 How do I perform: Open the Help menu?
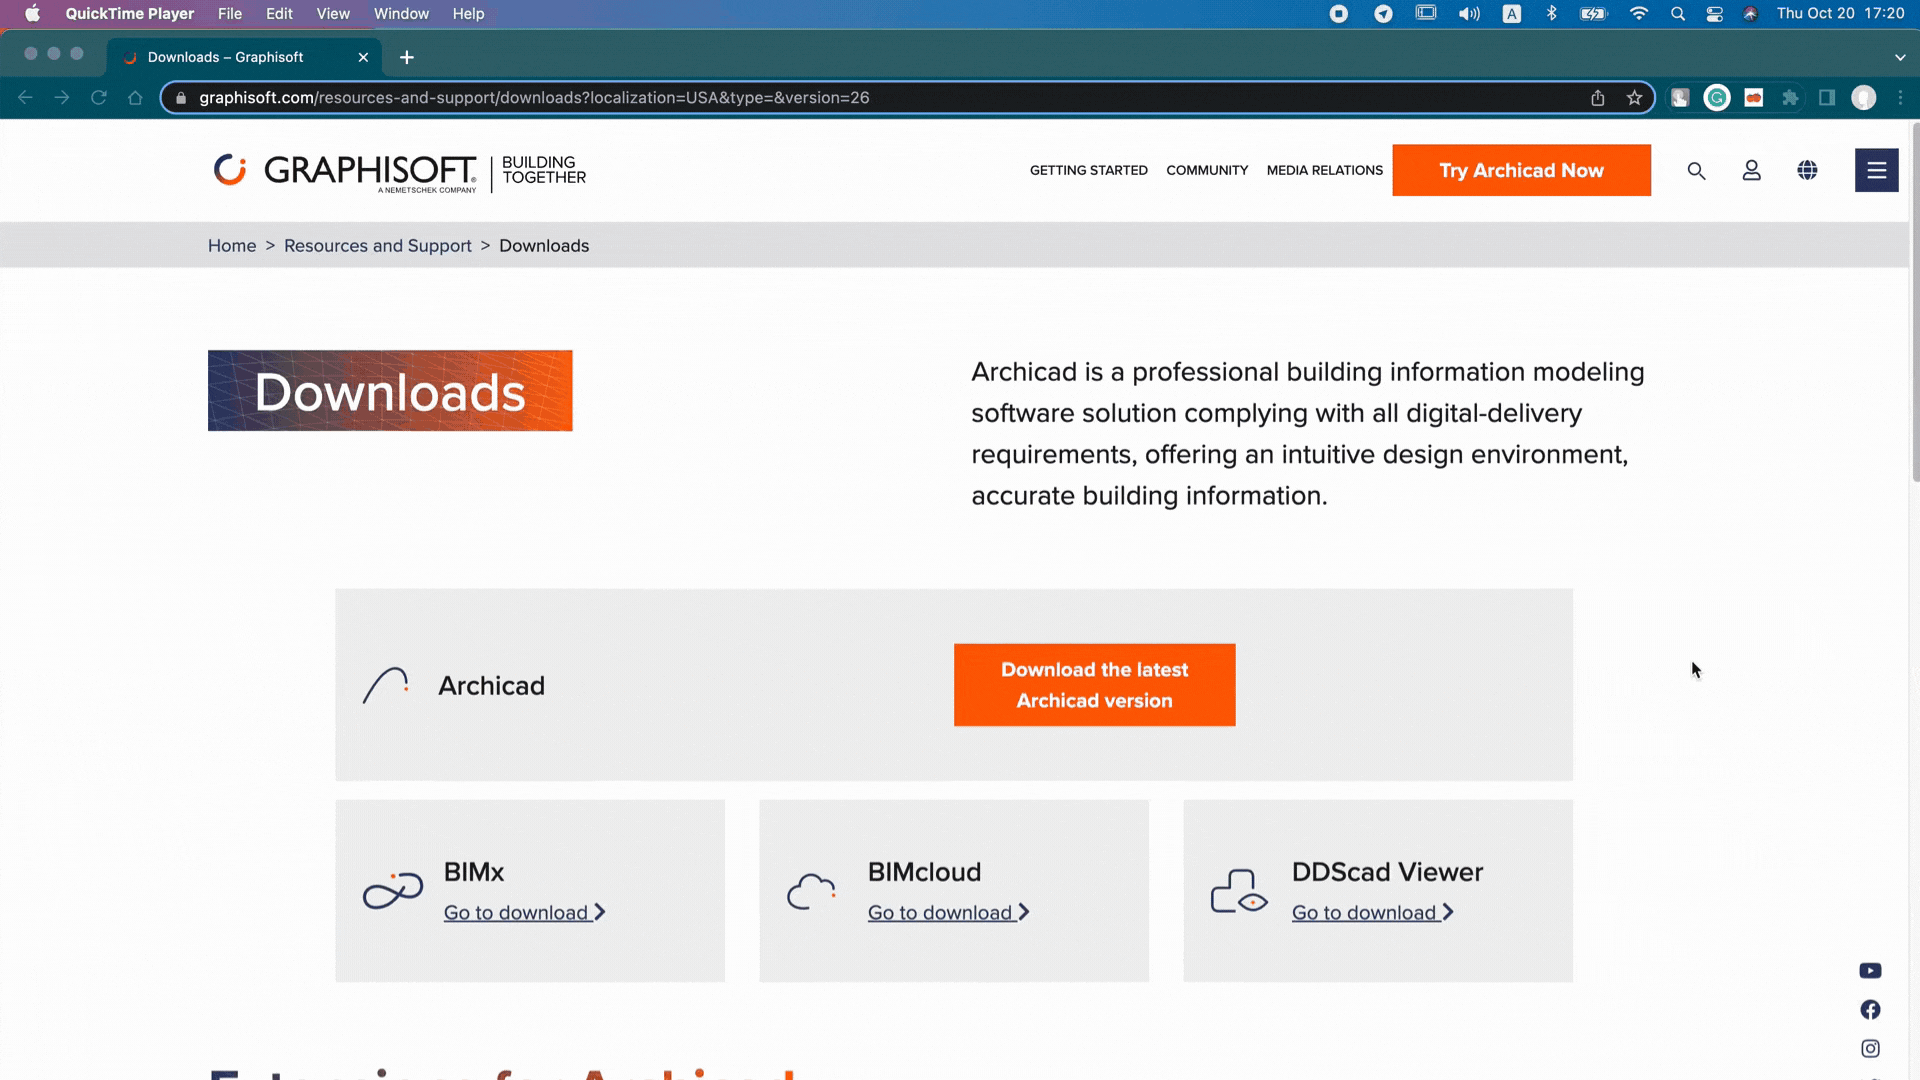pos(468,14)
